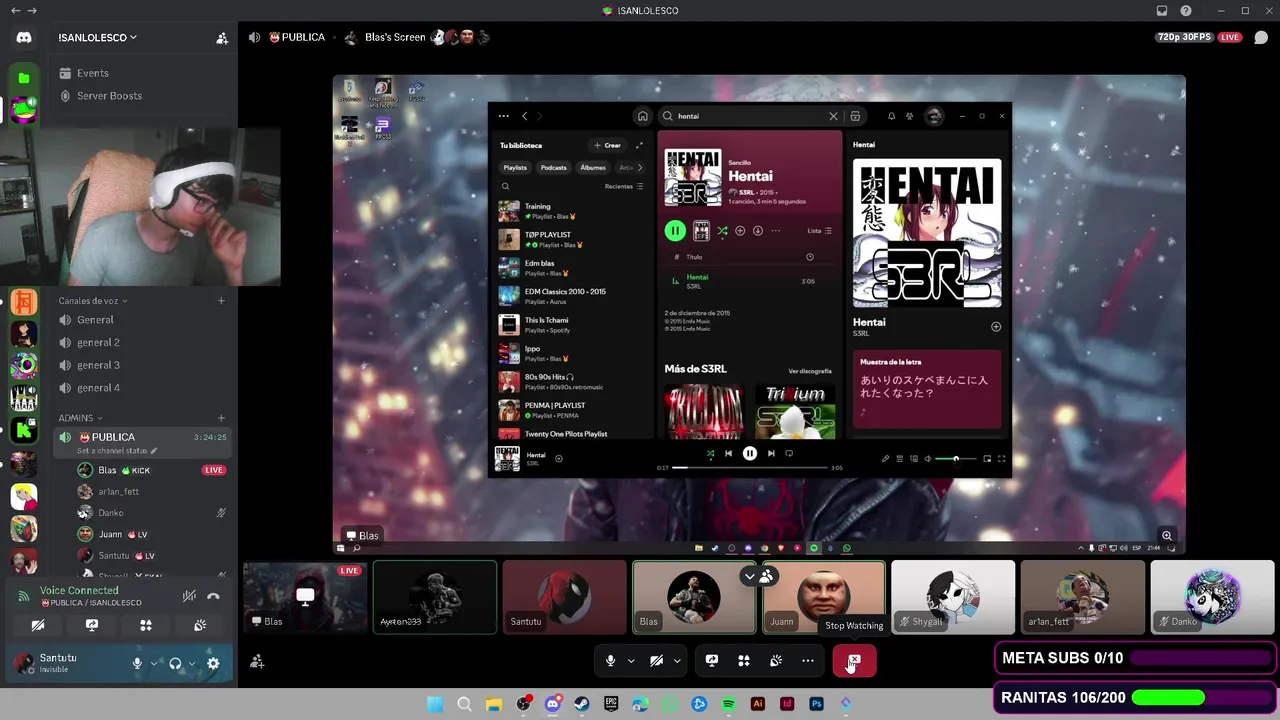This screenshot has width=1280, height=720.
Task: Zoom the stream with magnifier icon
Action: pos(1167,536)
